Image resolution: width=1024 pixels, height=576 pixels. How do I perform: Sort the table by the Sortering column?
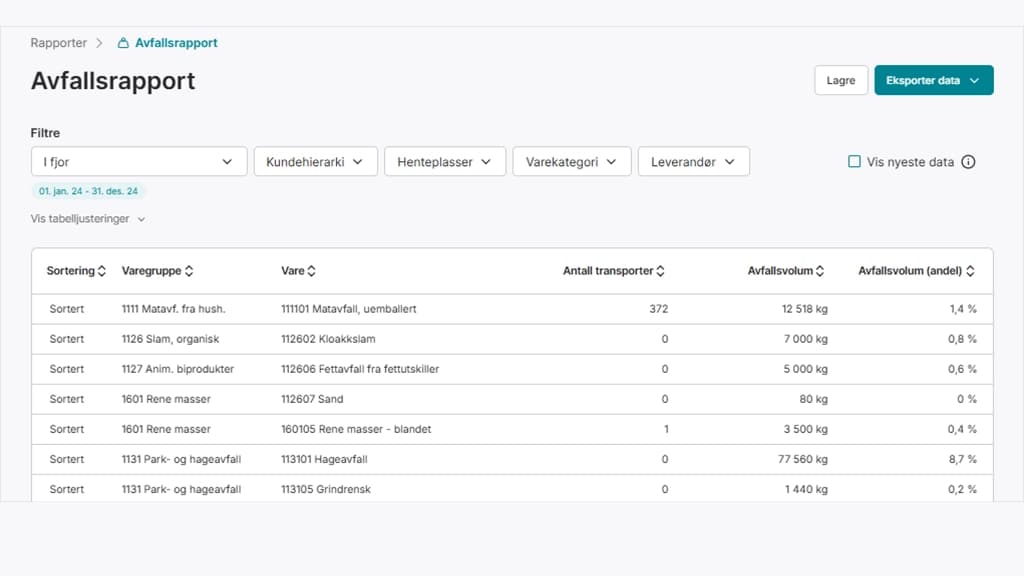76,270
